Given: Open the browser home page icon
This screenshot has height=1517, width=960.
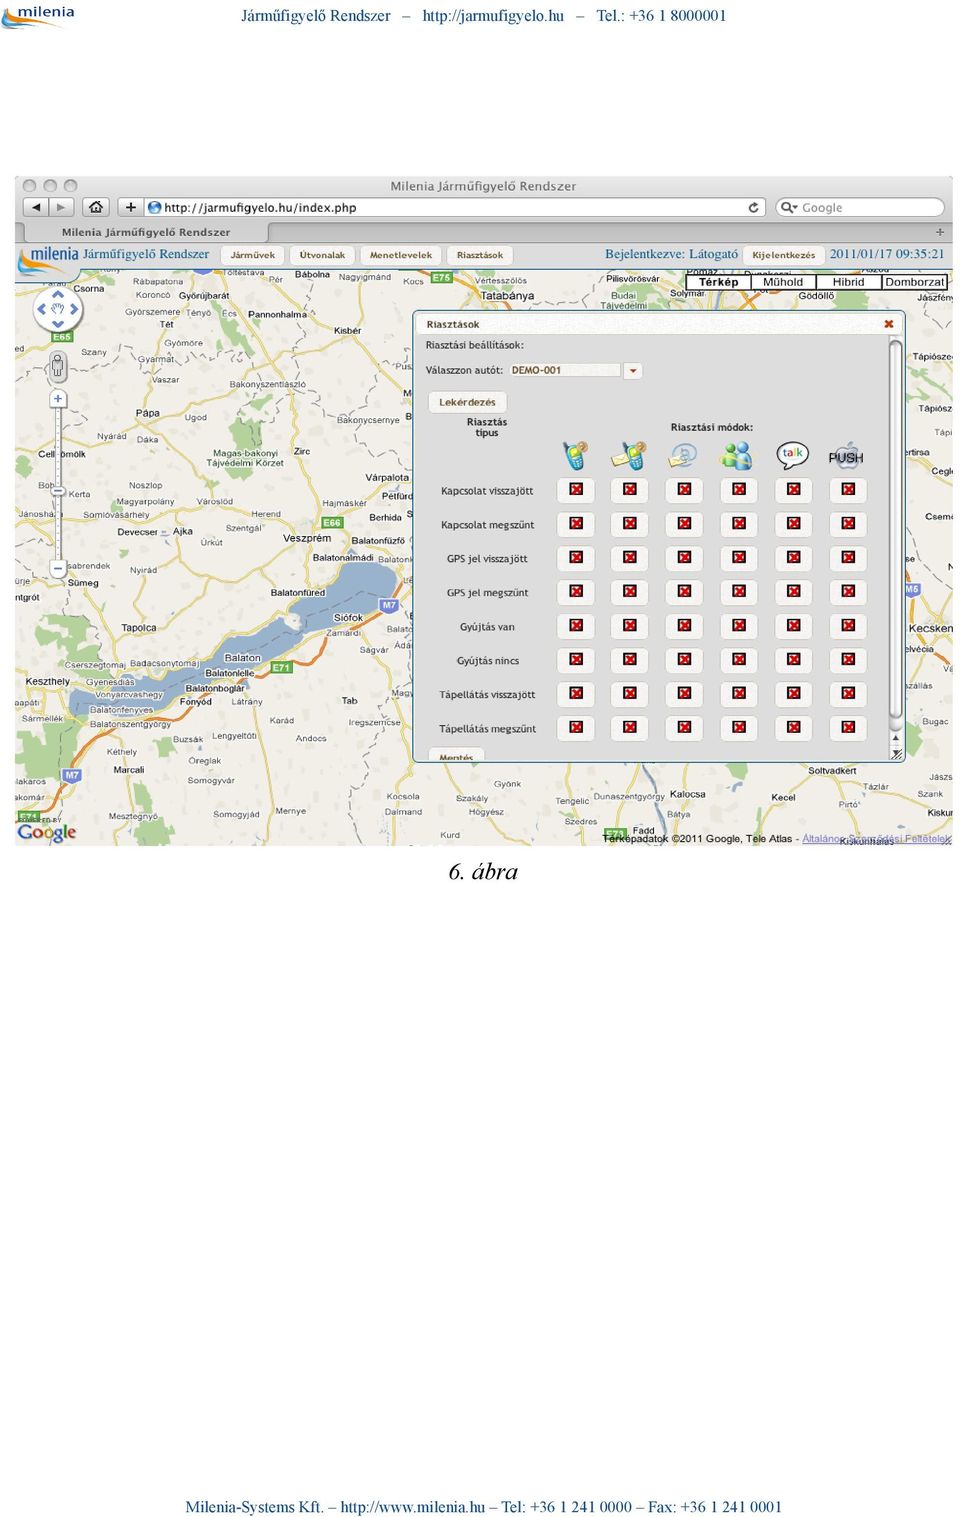Looking at the screenshot, I should tap(96, 207).
